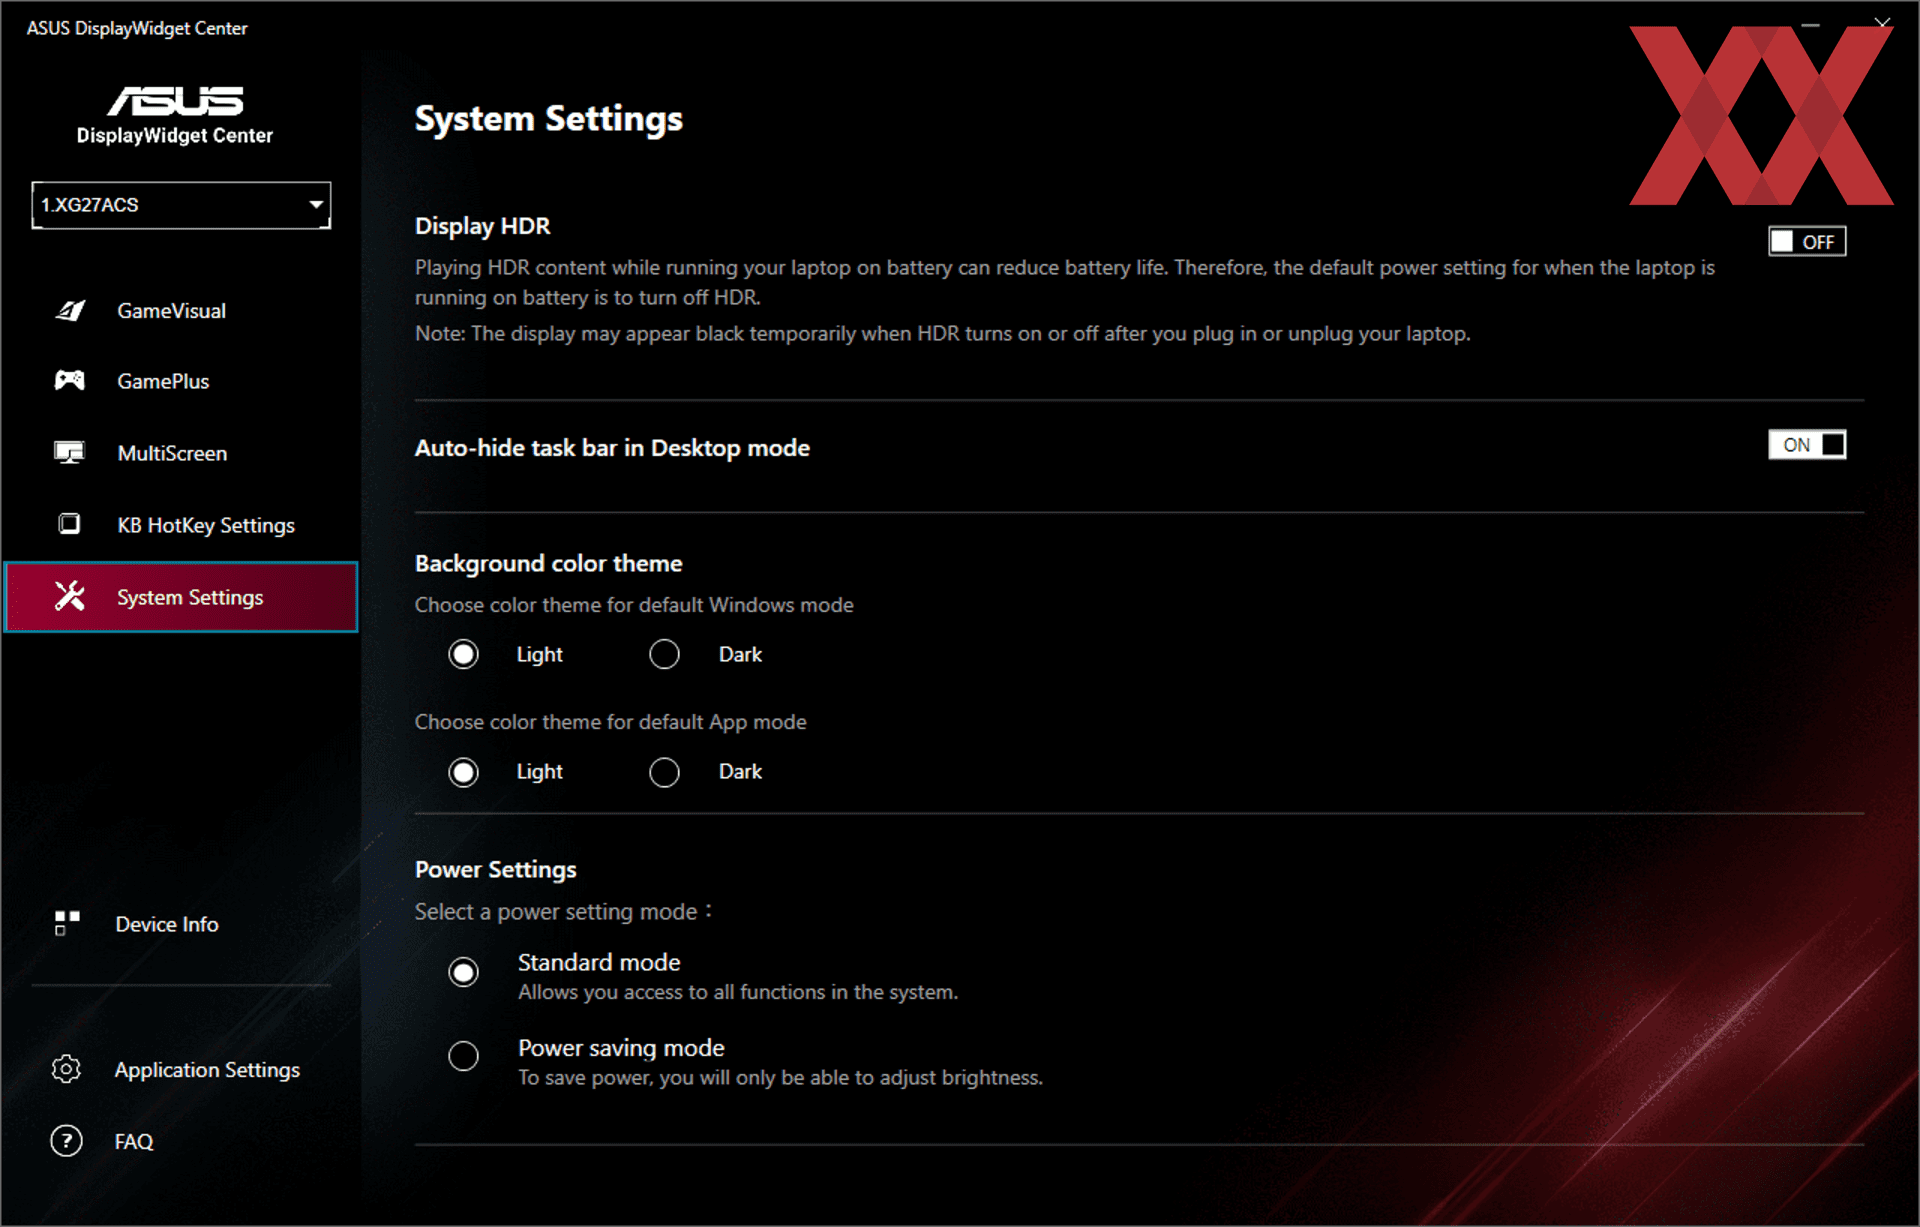Image resolution: width=1920 pixels, height=1227 pixels.
Task: Click the Device Info squares icon
Action: pos(67,923)
